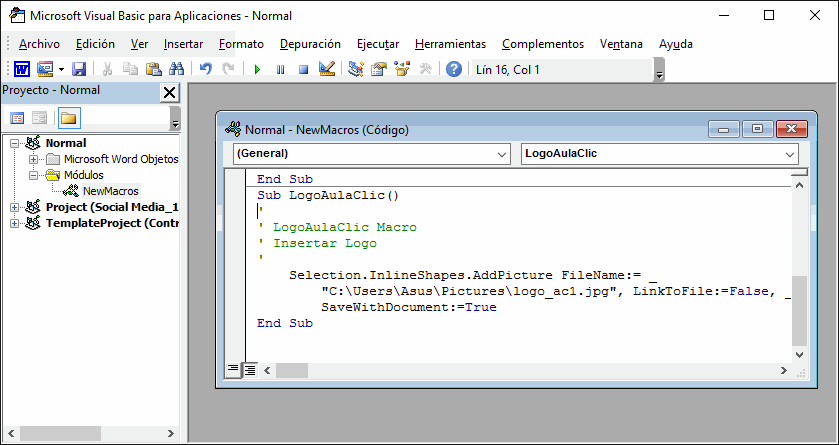
Task: Click code window horizontal scrollbar thumb
Action: point(292,370)
